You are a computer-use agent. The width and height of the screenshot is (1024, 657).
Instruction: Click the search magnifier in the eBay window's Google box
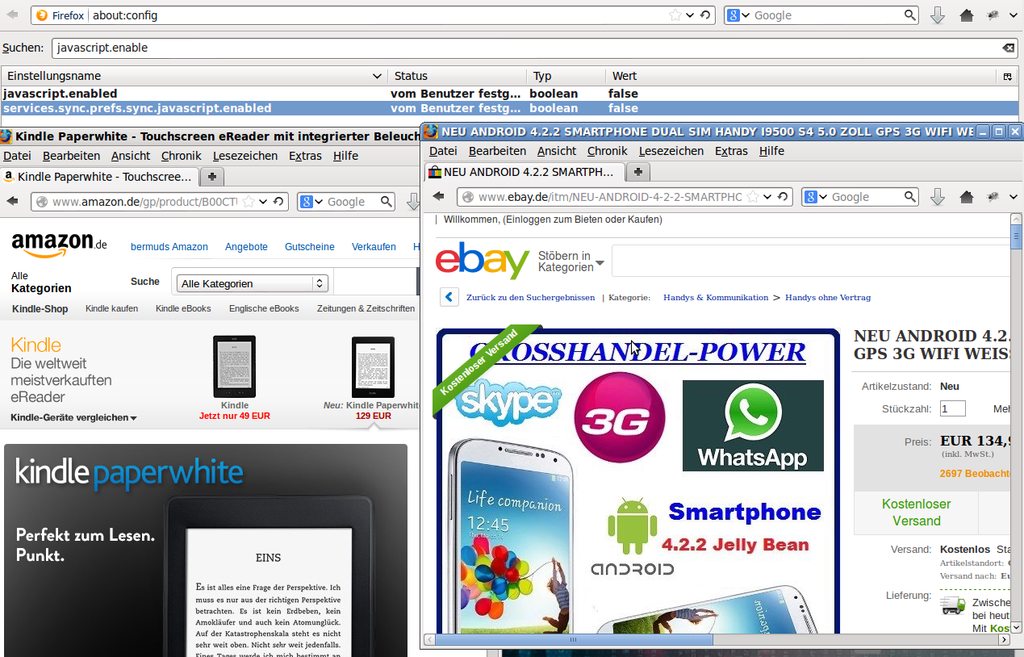(910, 197)
